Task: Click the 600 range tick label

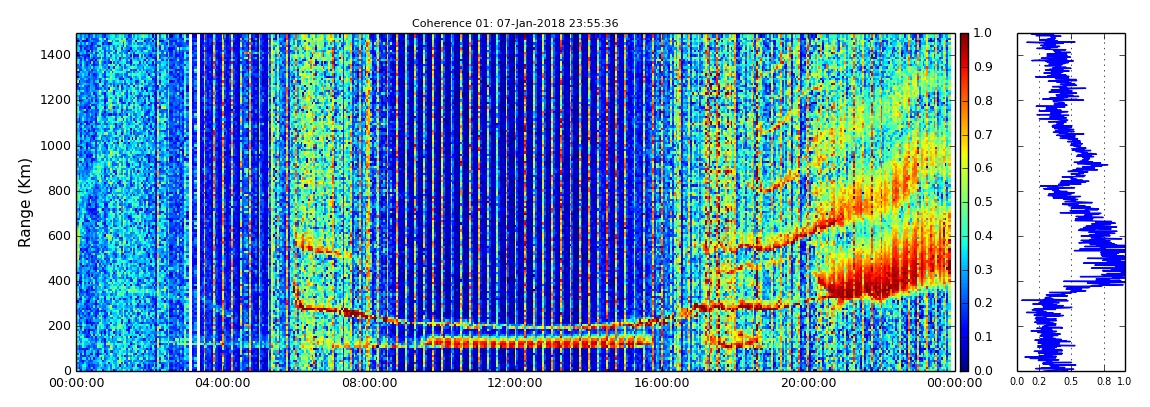Action: click(59, 236)
